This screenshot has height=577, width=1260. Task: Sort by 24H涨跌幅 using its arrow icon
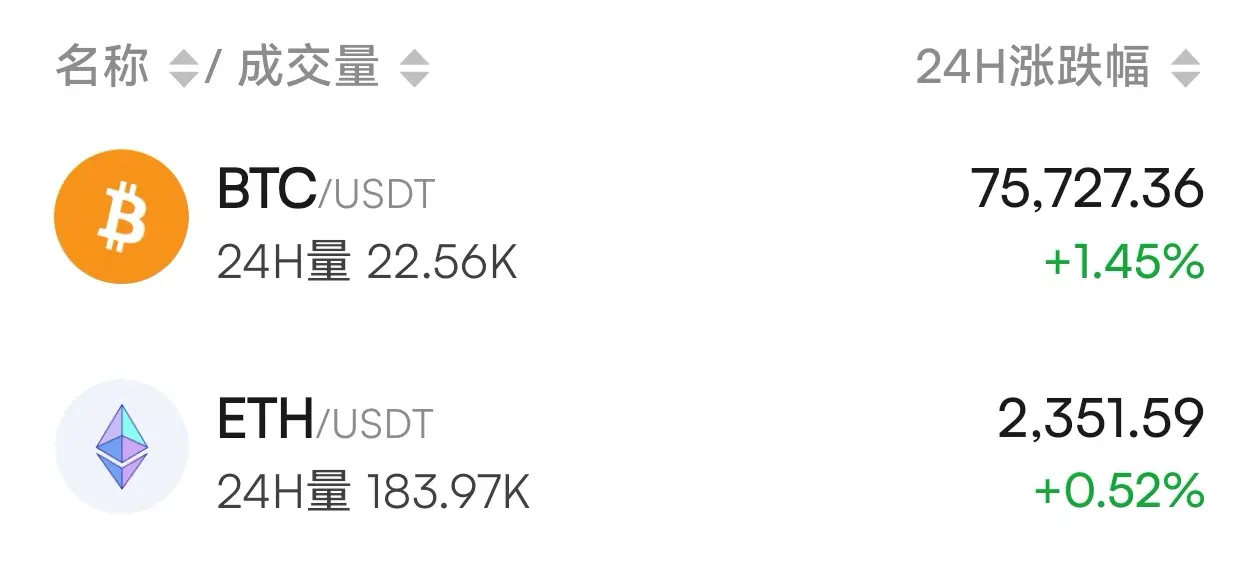tap(1185, 70)
